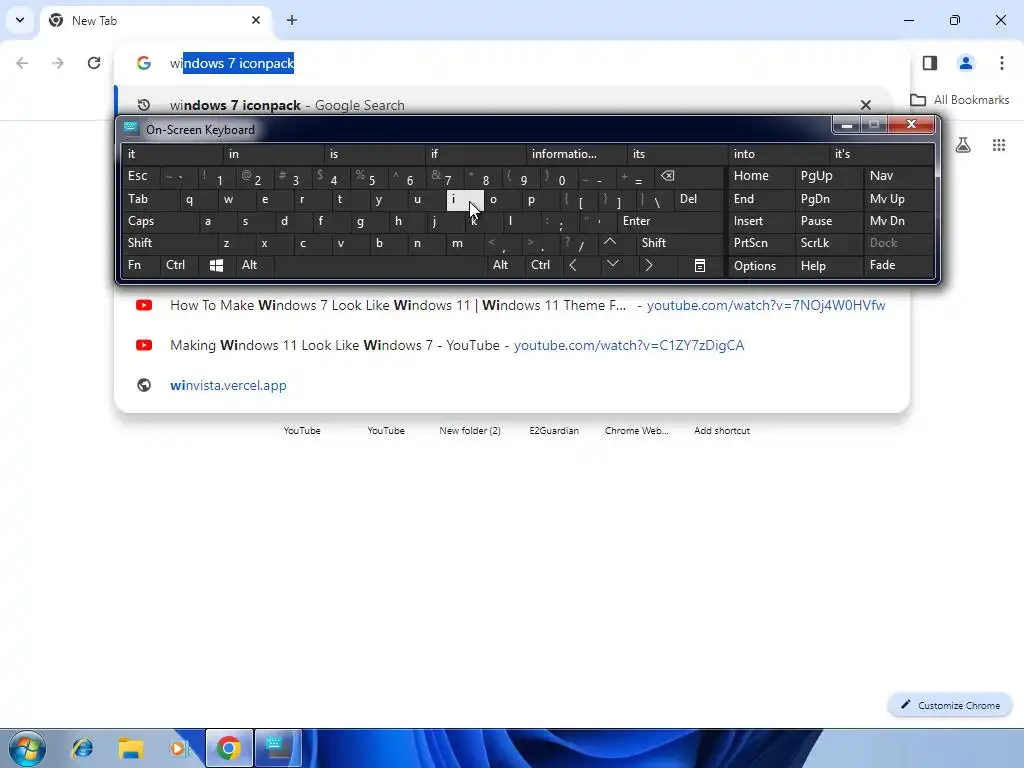Click the Home key
The image size is (1024, 768).
point(761,176)
